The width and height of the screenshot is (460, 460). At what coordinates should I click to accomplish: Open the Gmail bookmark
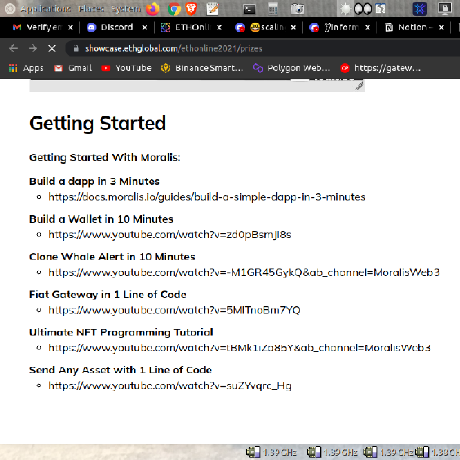(73, 68)
